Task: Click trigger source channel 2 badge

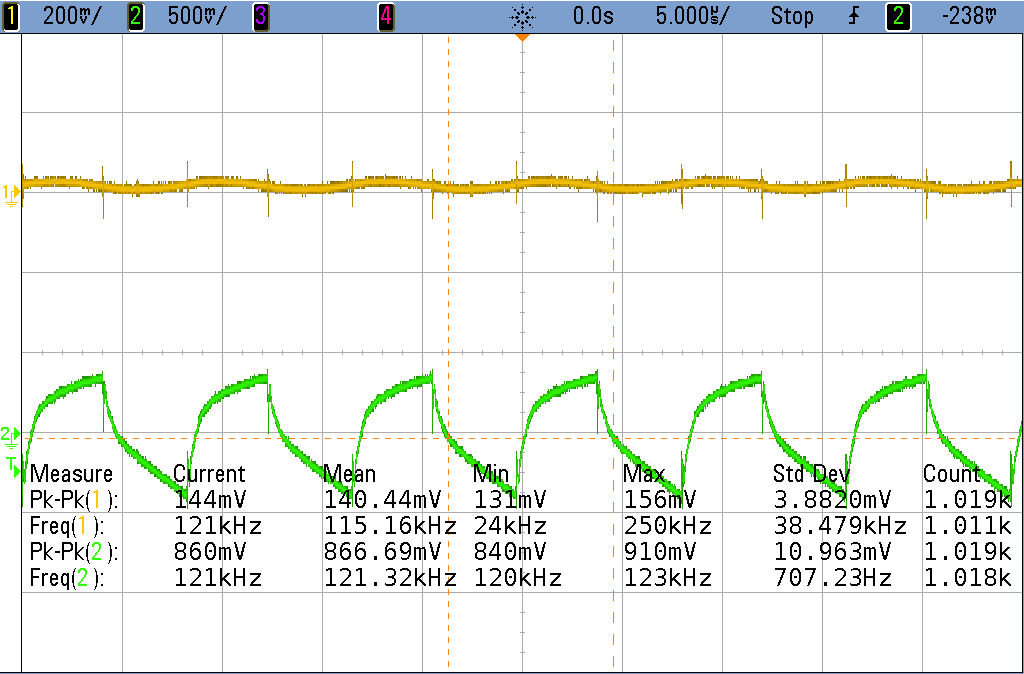Action: 898,16
